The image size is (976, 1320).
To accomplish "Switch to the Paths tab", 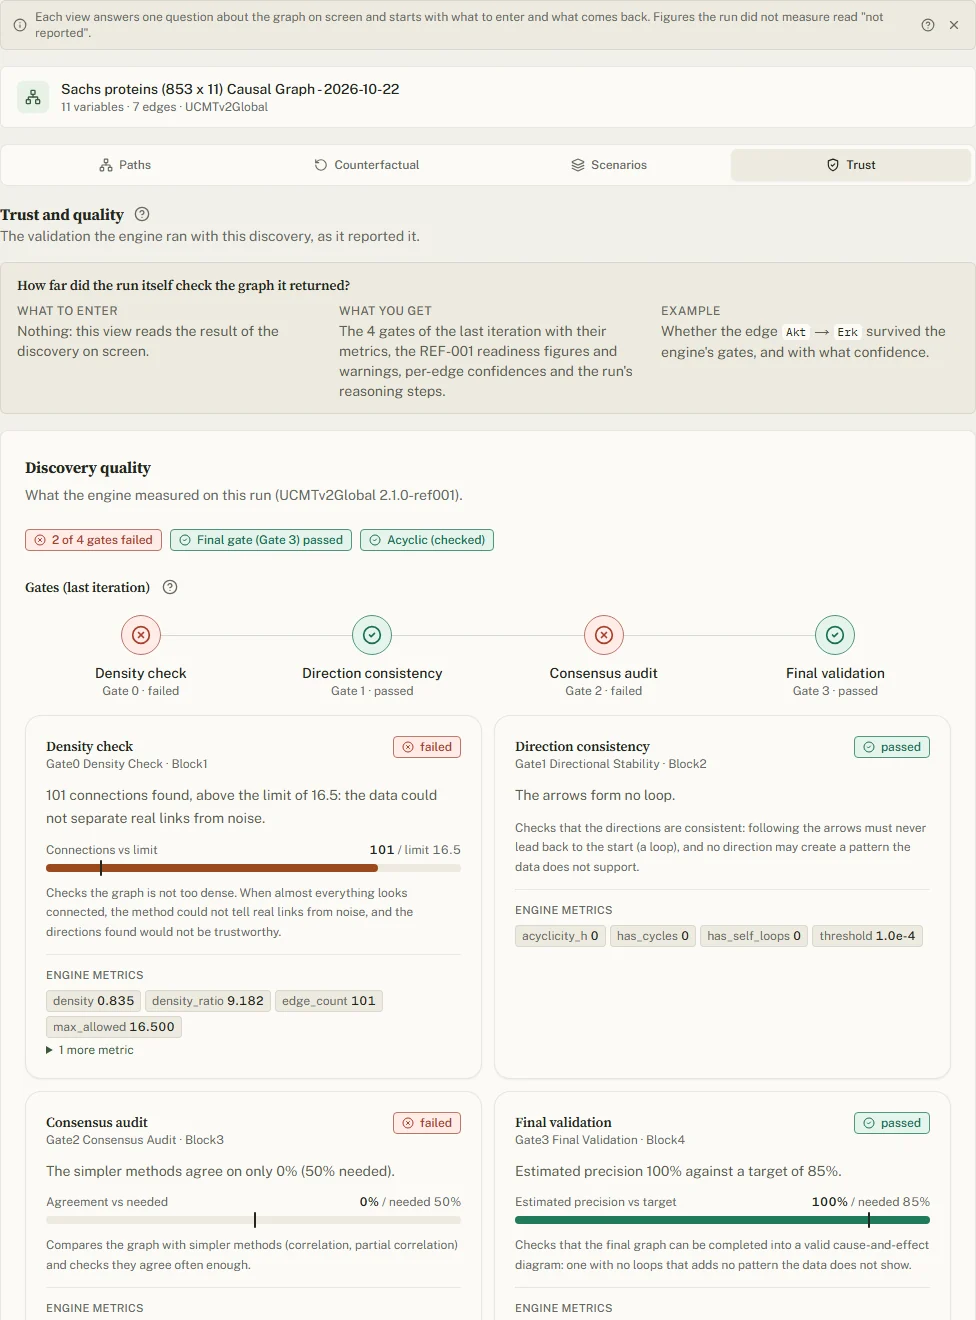I will point(125,165).
